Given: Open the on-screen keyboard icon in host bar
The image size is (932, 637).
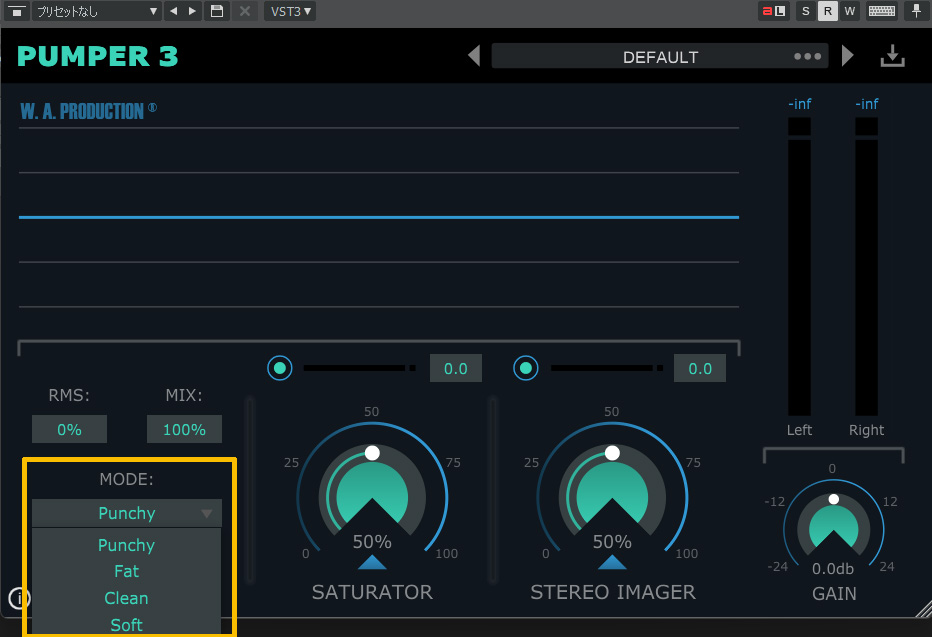Looking at the screenshot, I should tap(881, 11).
